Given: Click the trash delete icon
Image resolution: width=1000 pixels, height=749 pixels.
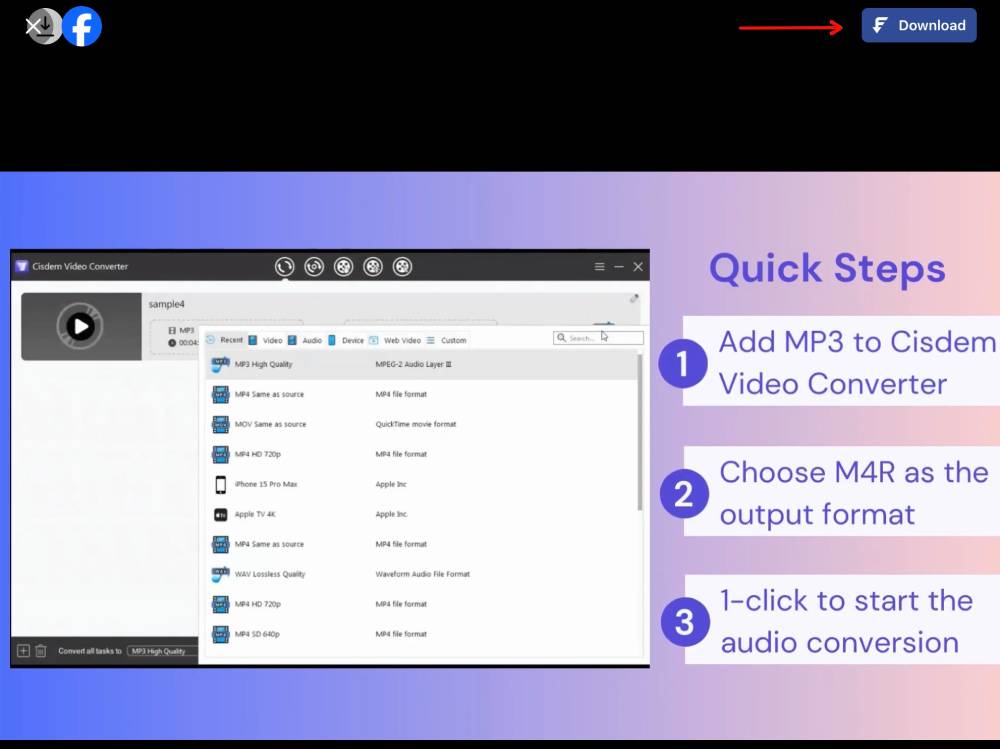Looking at the screenshot, I should coord(41,651).
